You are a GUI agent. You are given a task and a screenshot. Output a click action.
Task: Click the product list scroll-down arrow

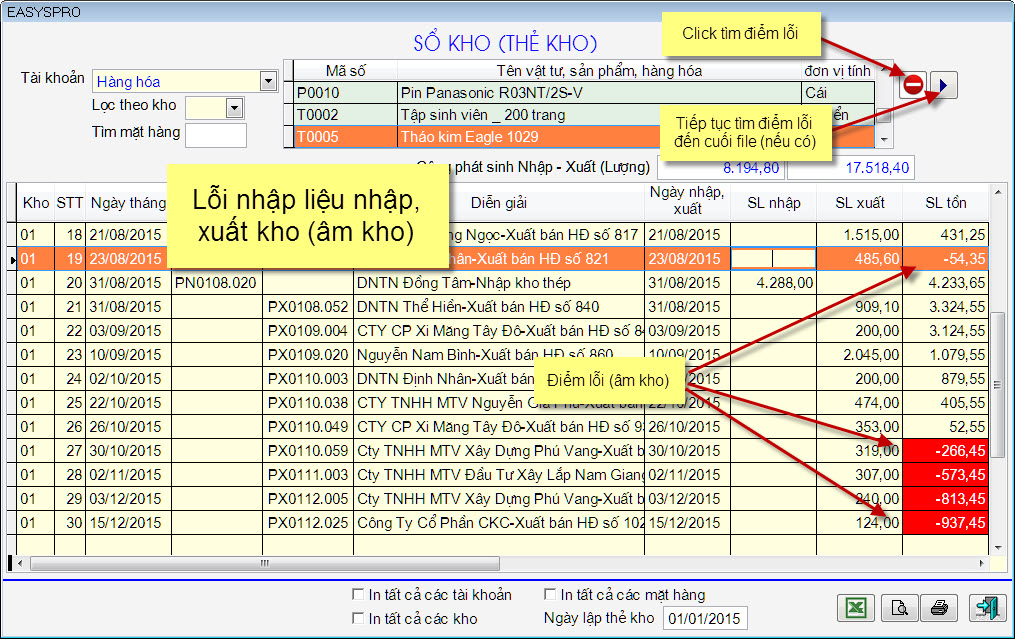883,138
